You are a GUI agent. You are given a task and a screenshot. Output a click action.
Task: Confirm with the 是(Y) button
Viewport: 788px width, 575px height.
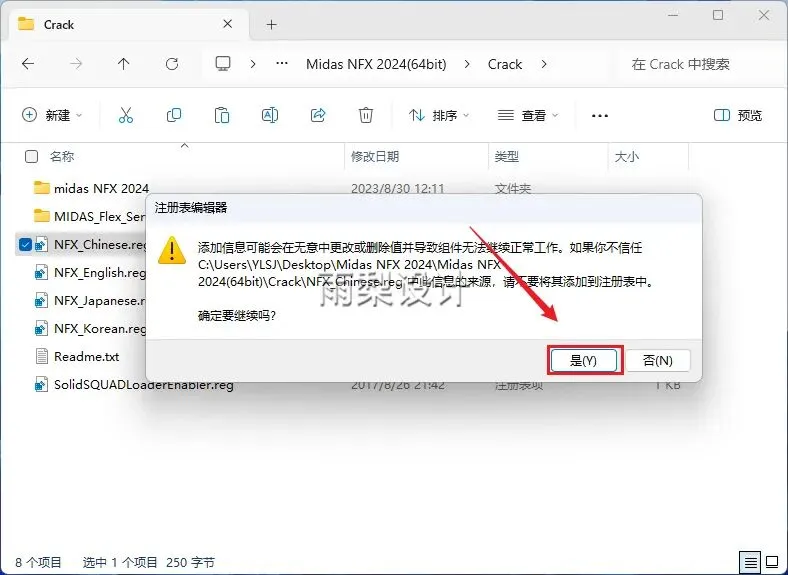(583, 360)
